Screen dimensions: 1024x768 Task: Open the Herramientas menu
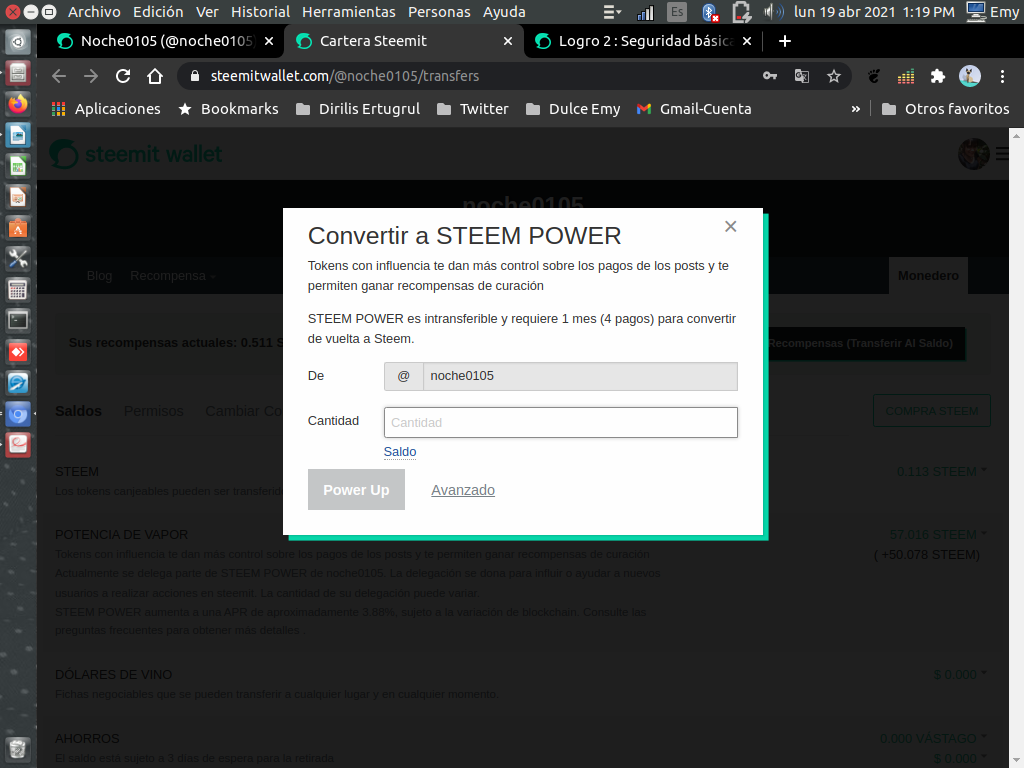pyautogui.click(x=349, y=12)
